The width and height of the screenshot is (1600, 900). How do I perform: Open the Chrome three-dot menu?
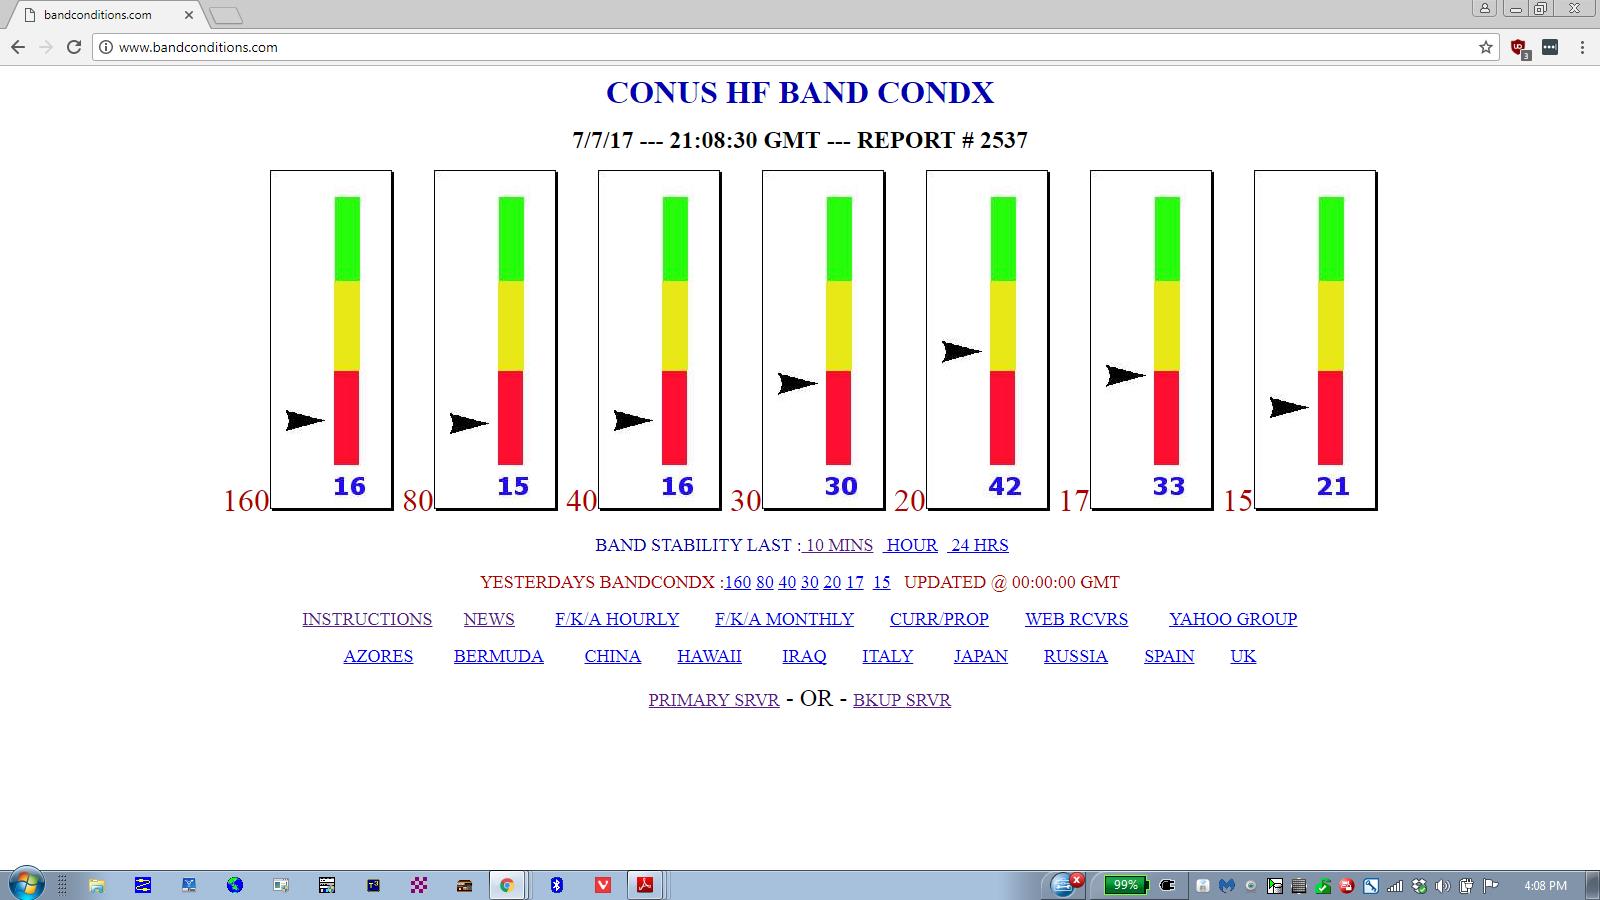(x=1582, y=47)
